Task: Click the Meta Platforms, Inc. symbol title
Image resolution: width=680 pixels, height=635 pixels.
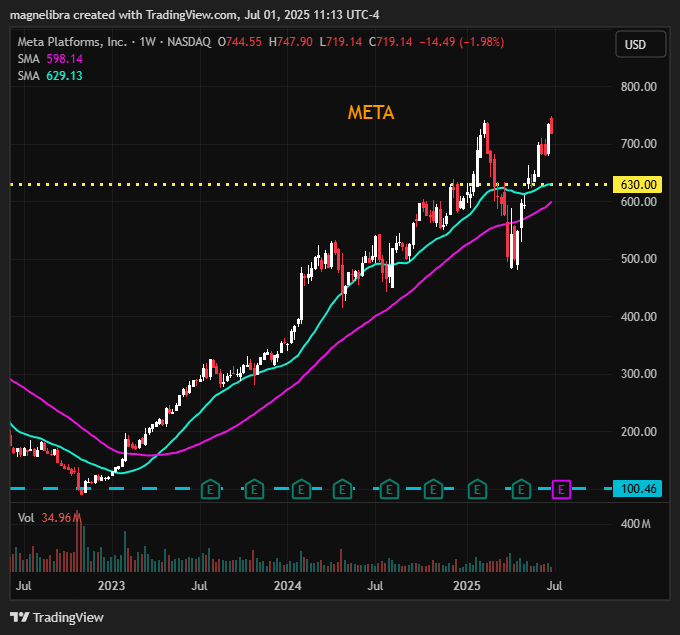Action: pyautogui.click(x=72, y=42)
